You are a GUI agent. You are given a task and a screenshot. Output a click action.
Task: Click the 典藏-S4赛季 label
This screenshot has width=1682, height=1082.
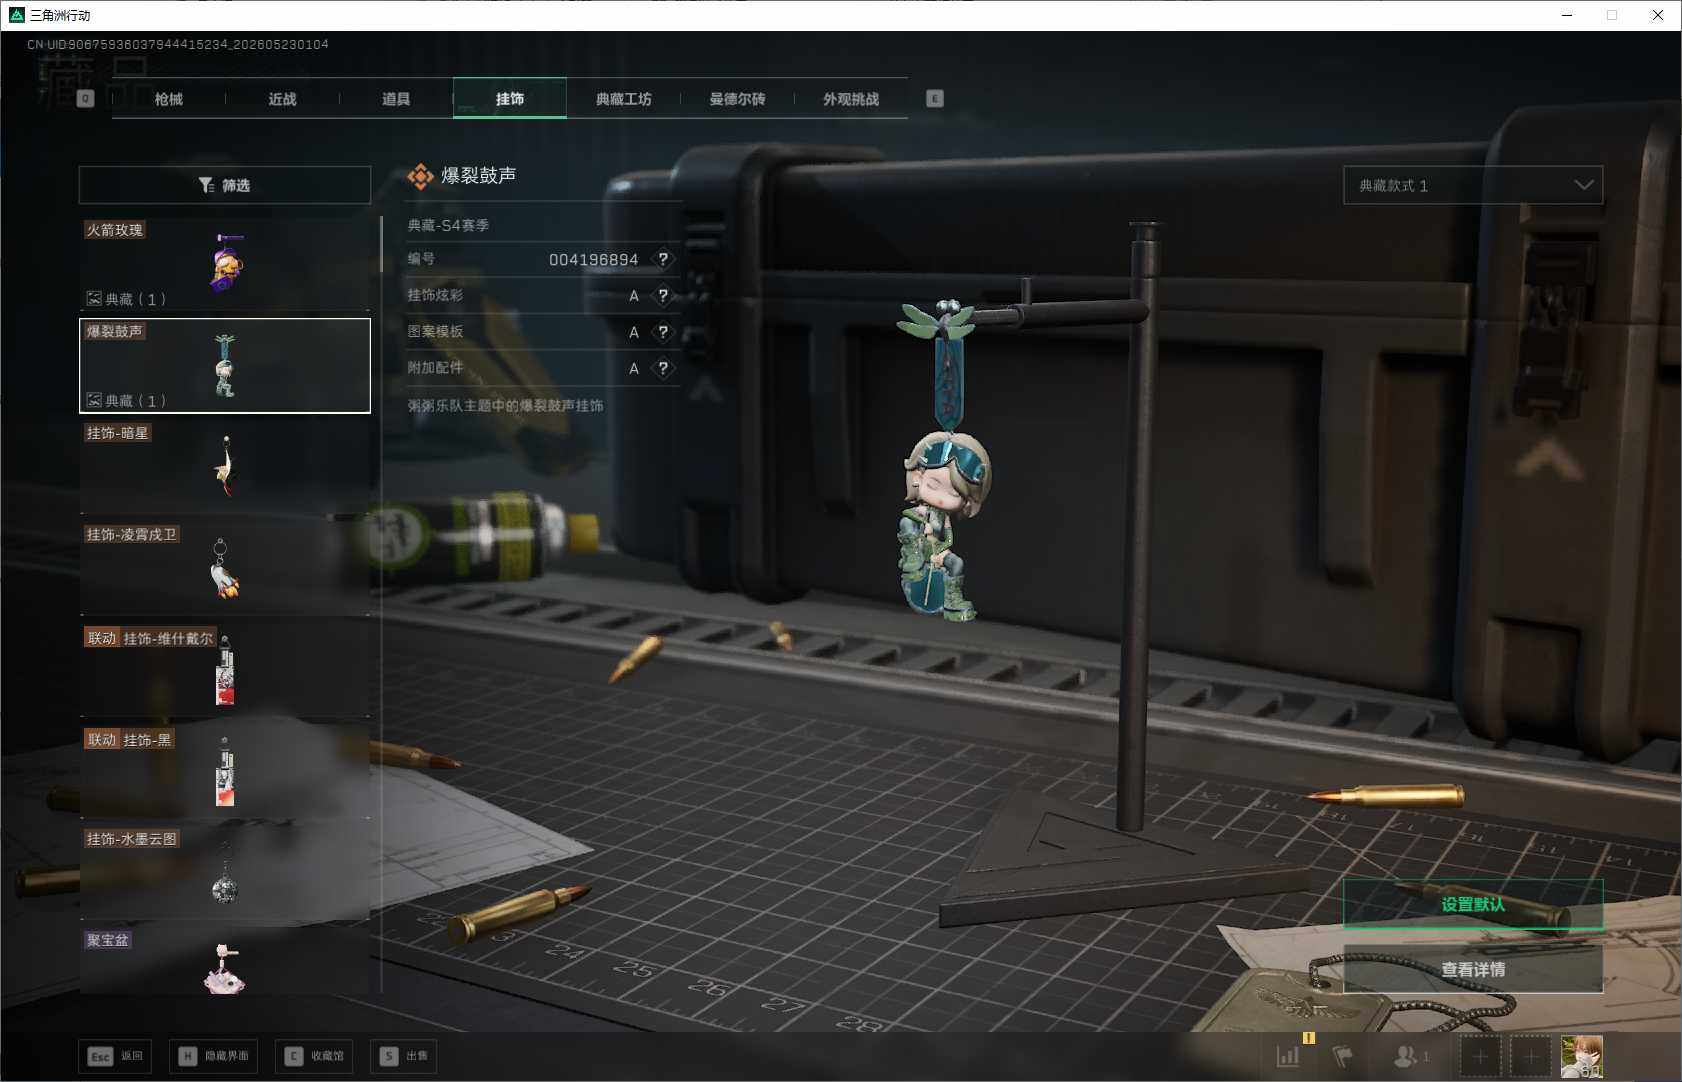pyautogui.click(x=448, y=226)
